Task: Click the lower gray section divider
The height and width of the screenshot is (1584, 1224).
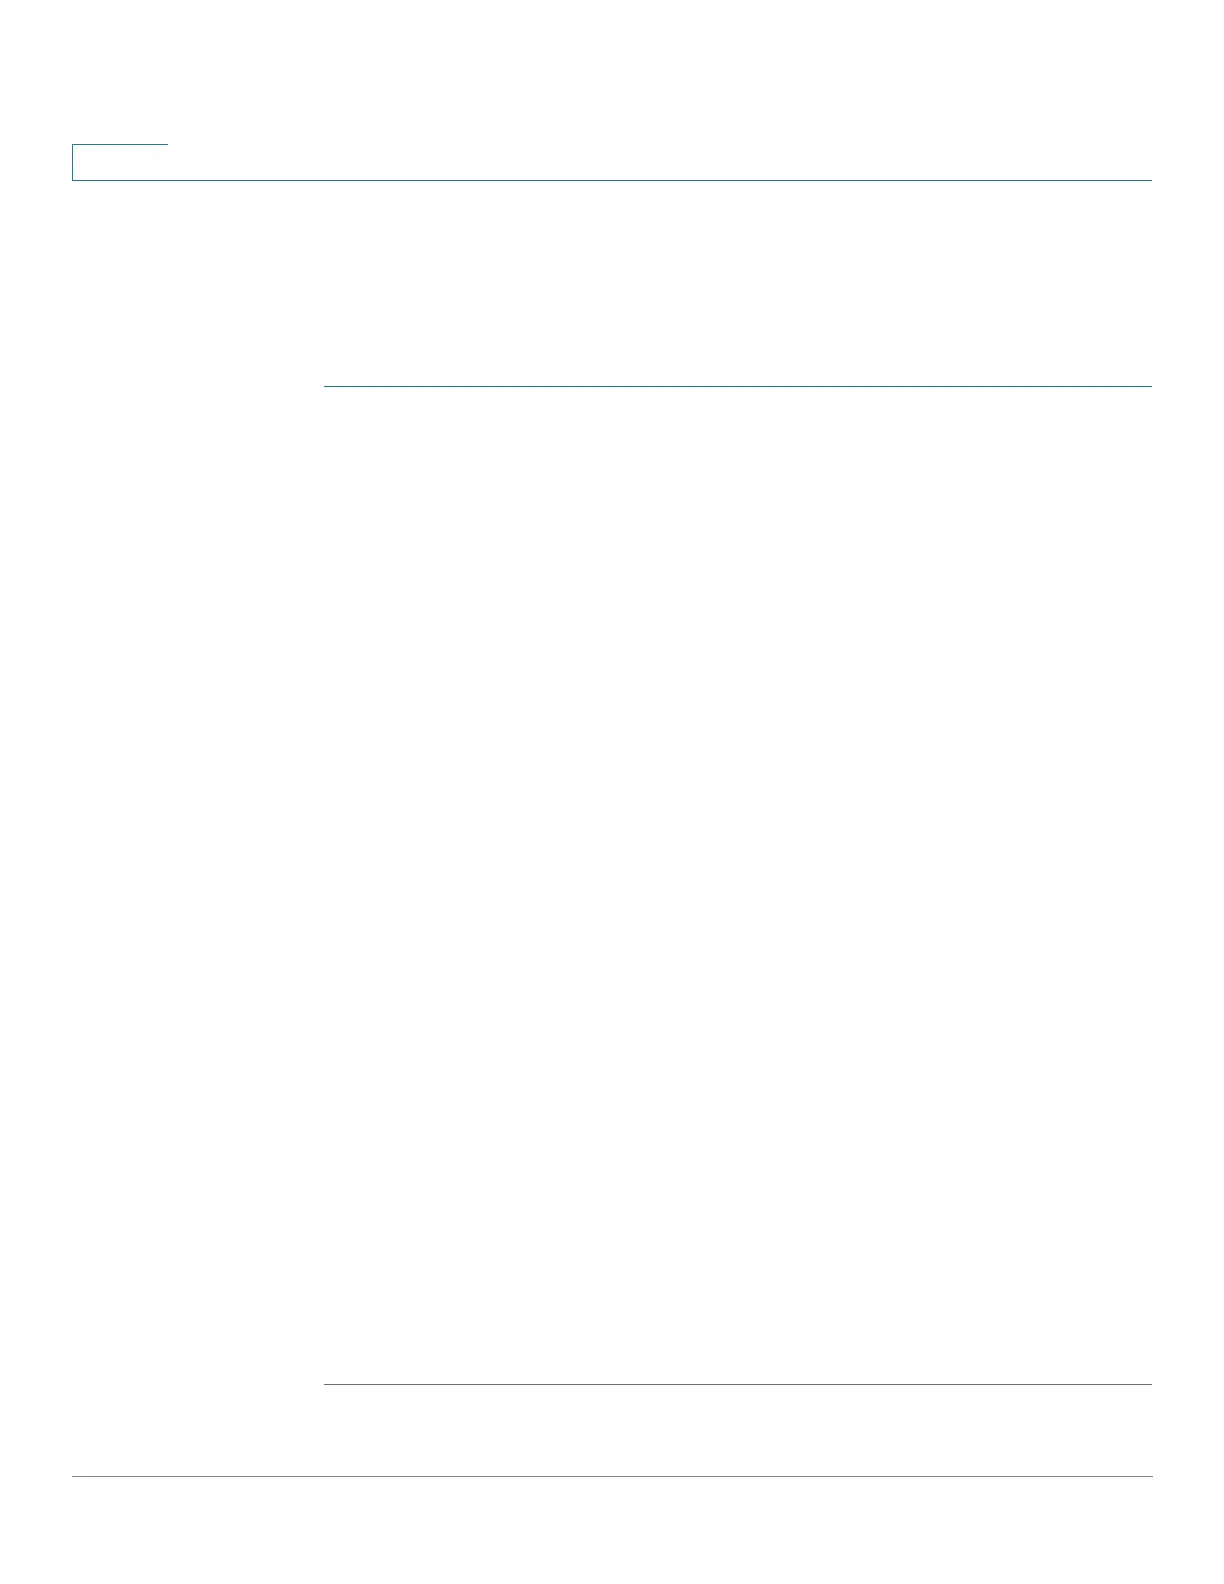Action: [x=738, y=1385]
